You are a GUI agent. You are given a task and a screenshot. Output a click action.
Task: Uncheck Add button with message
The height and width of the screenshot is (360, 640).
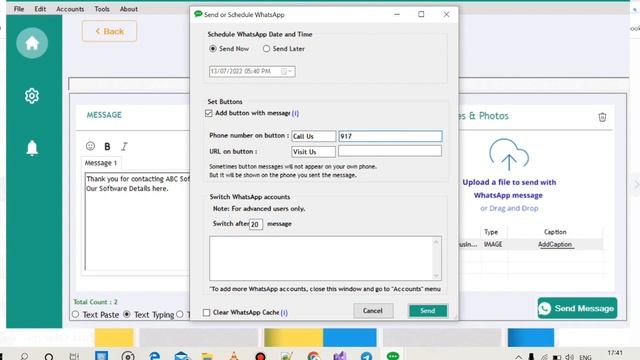(209, 113)
